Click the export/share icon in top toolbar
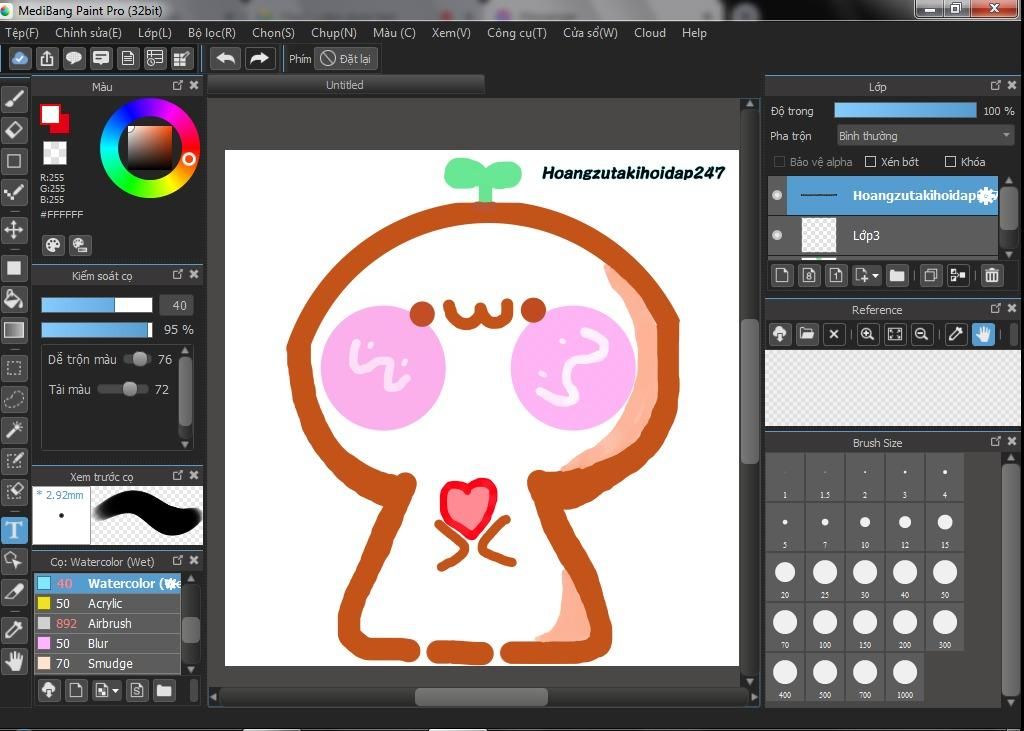This screenshot has width=1024, height=731. tap(47, 59)
